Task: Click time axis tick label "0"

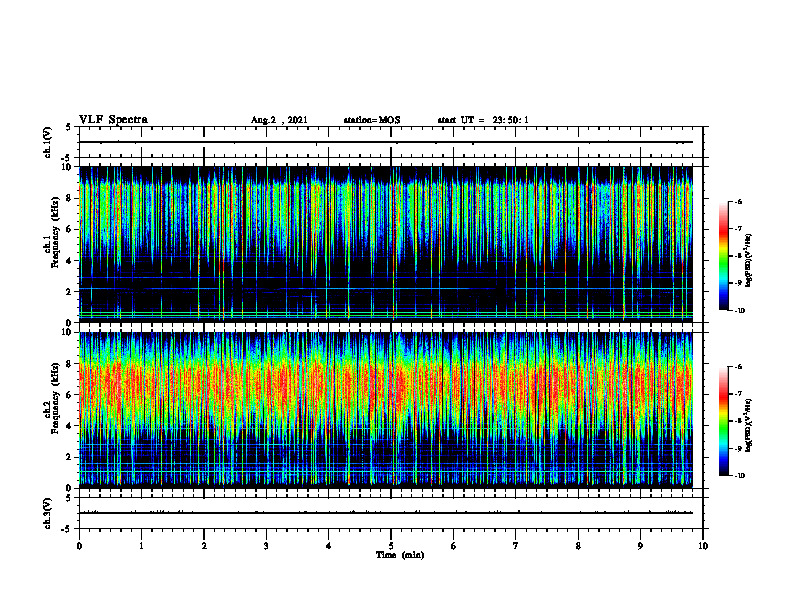Action: coord(79,546)
